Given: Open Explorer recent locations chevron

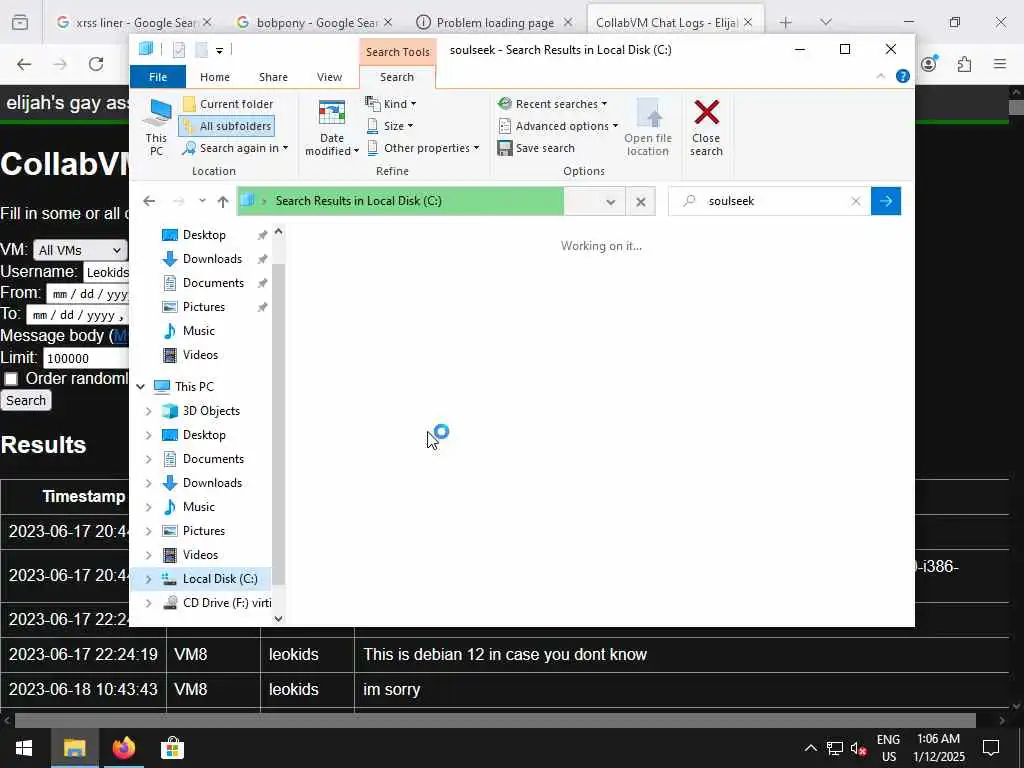Looking at the screenshot, I should tap(202, 201).
